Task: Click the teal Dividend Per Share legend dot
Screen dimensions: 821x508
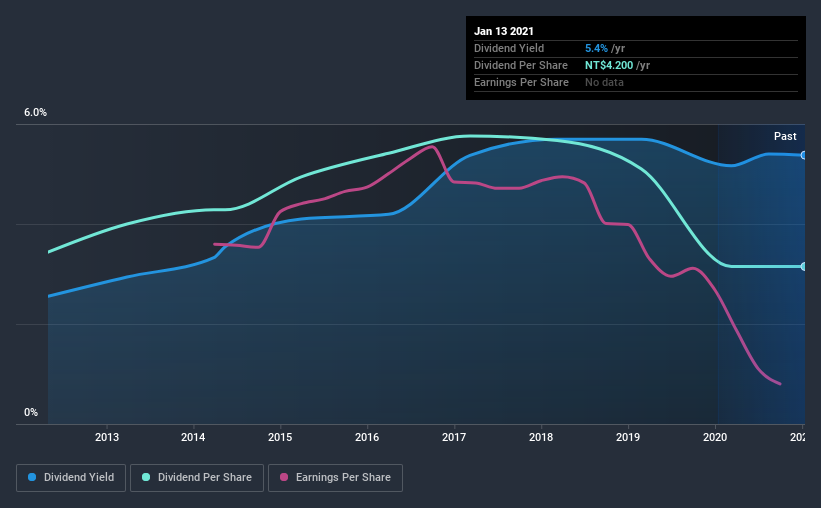Action: [x=146, y=477]
